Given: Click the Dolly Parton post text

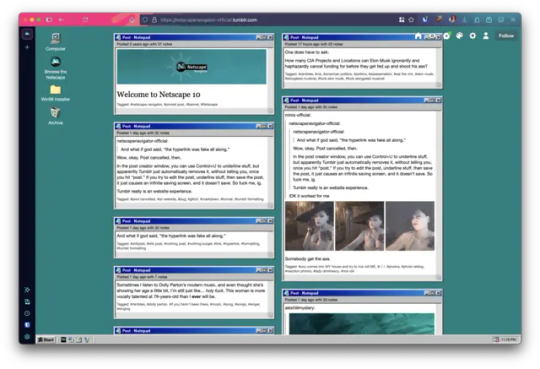Looking at the screenshot, I should click(190, 290).
